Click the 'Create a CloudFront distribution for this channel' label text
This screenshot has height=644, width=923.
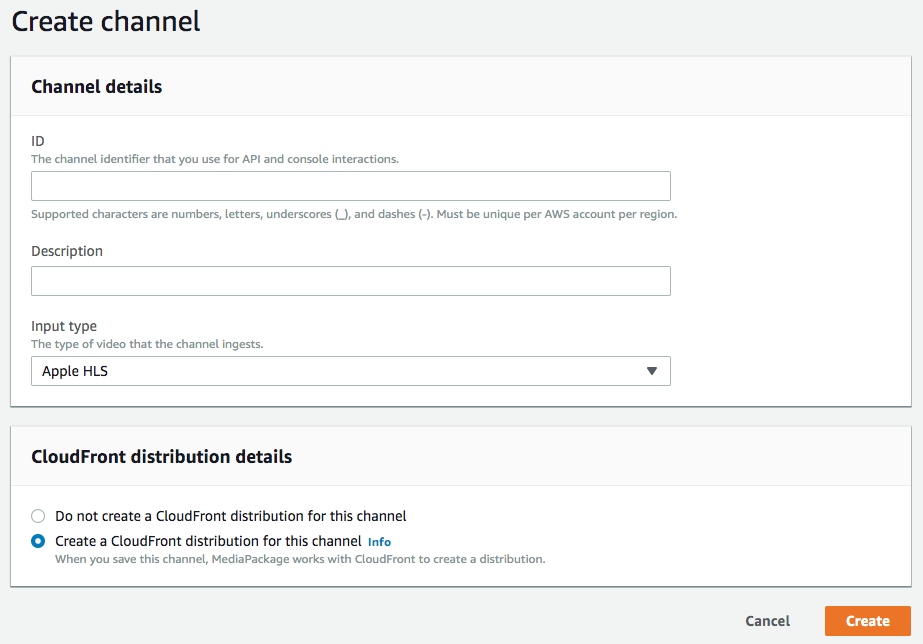tap(208, 541)
